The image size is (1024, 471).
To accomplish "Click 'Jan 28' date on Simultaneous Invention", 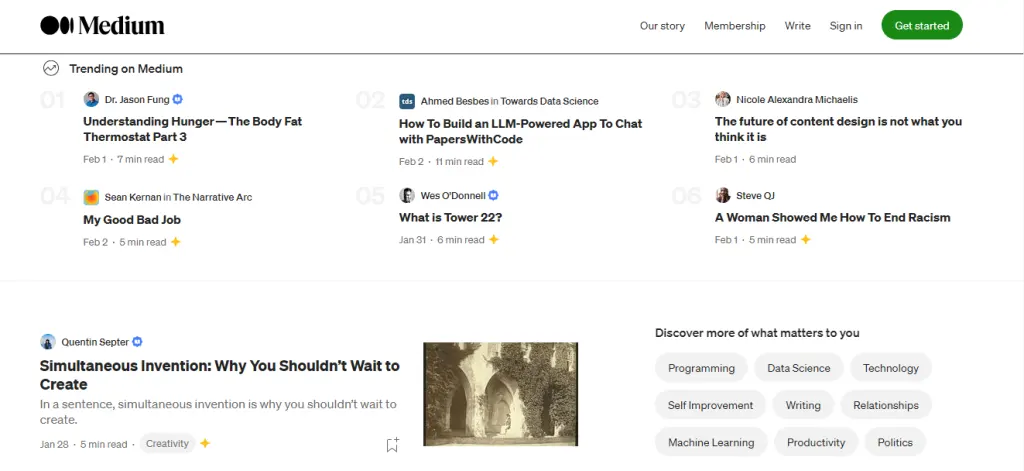I will point(54,444).
